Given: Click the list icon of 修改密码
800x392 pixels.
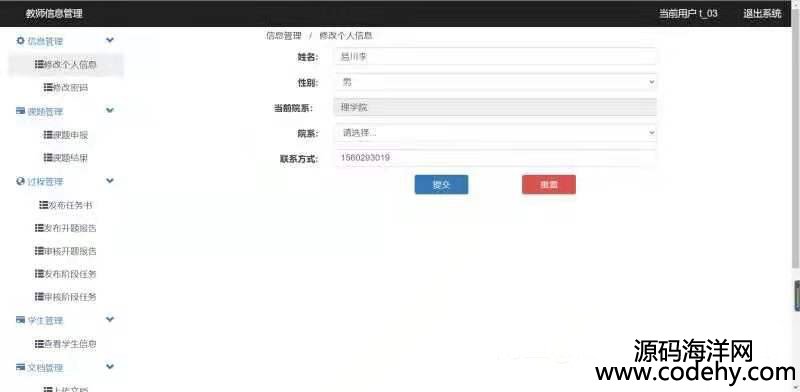Looking at the screenshot, I should [48, 87].
